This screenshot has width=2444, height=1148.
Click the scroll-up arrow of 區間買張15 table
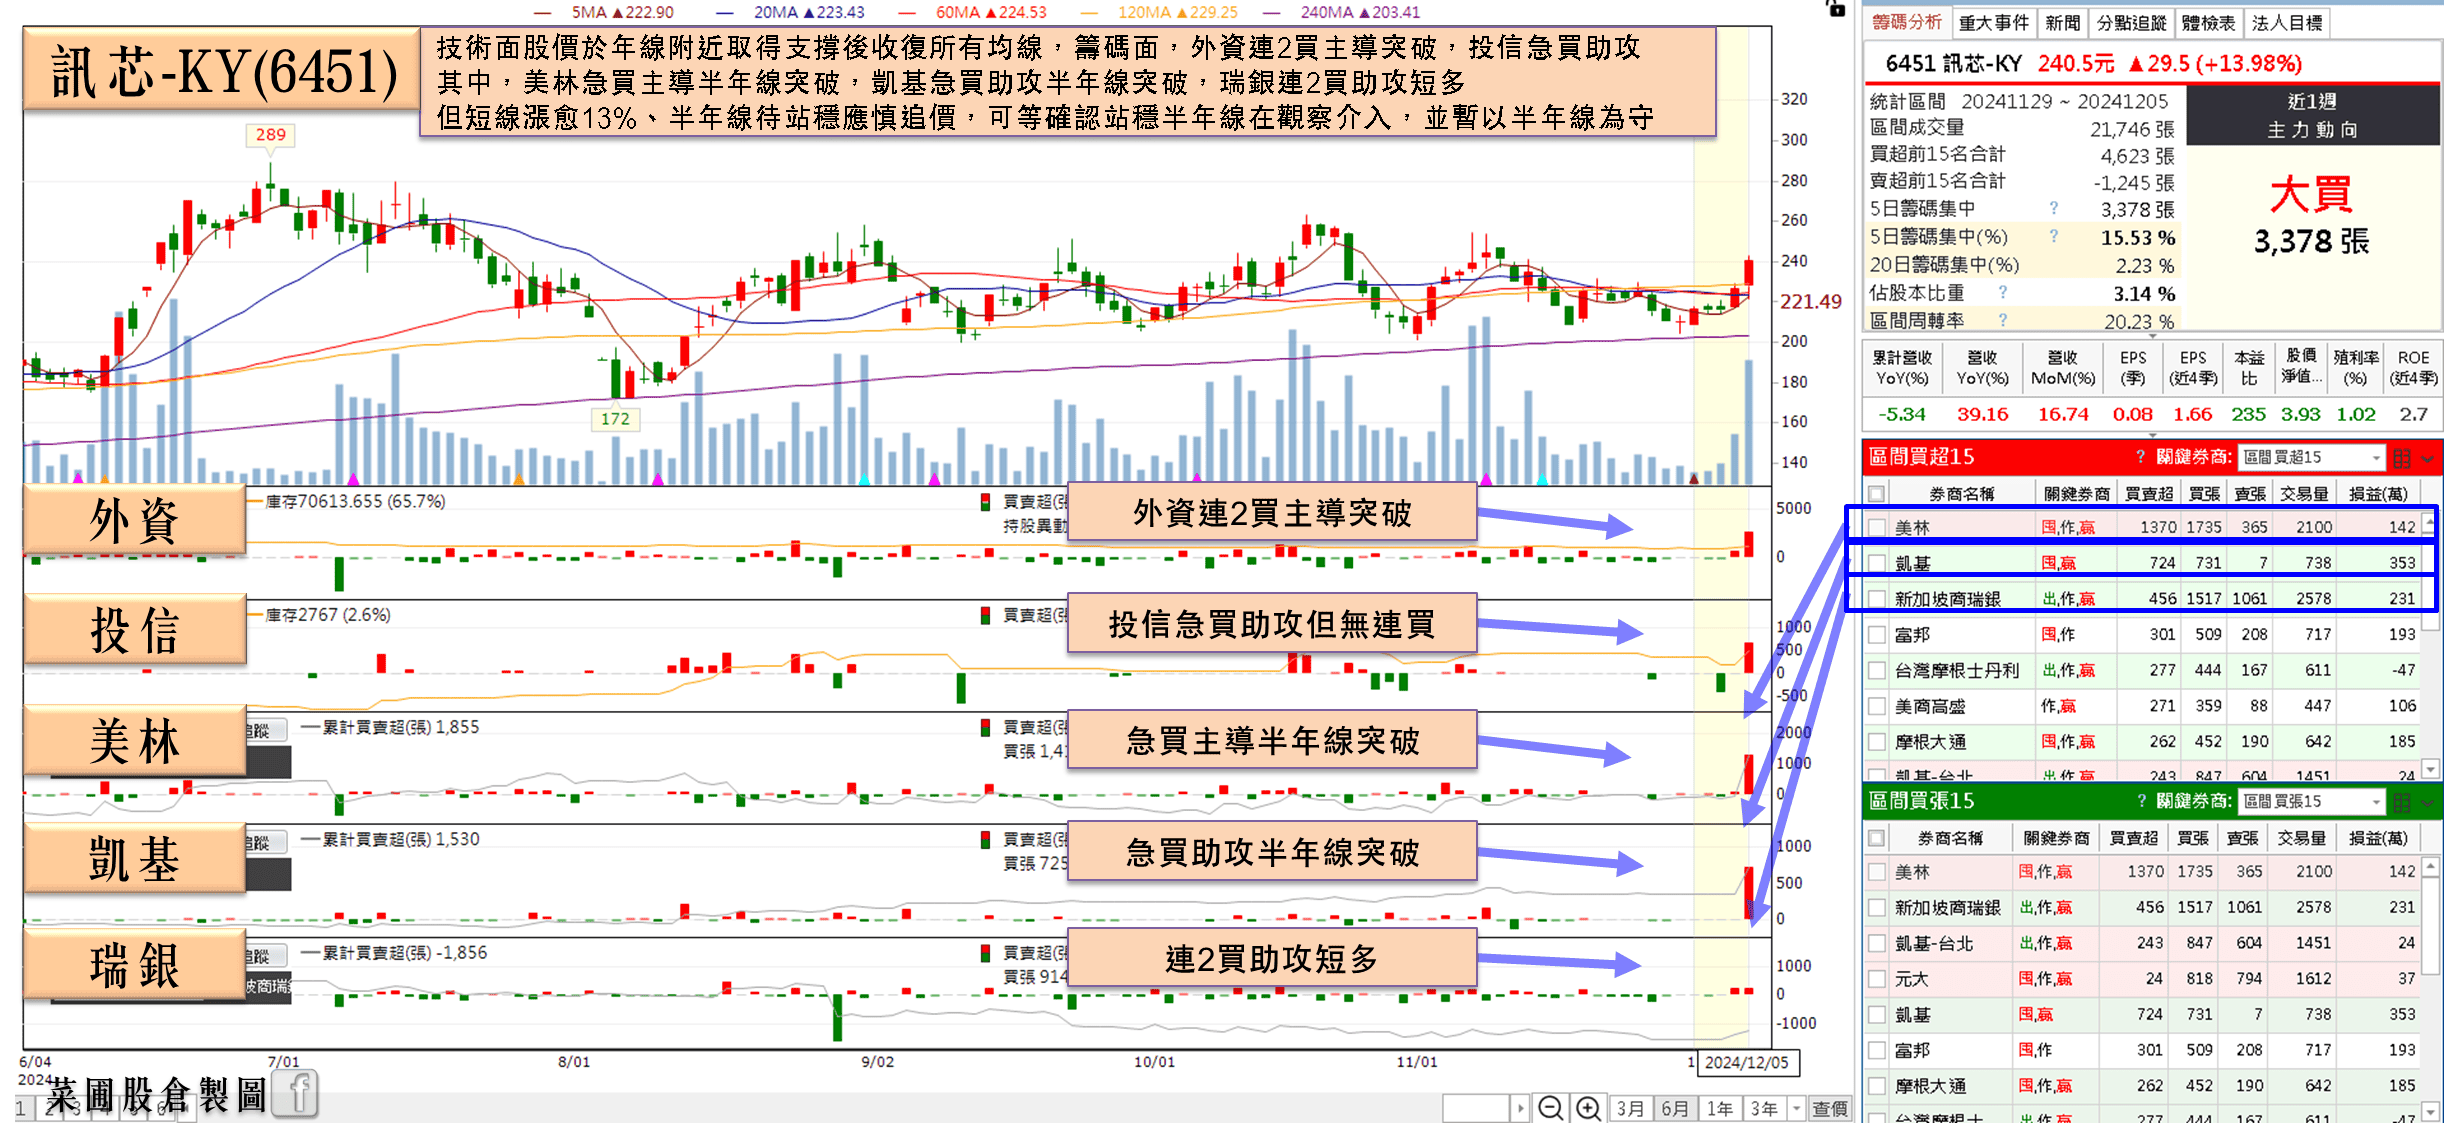2430,867
